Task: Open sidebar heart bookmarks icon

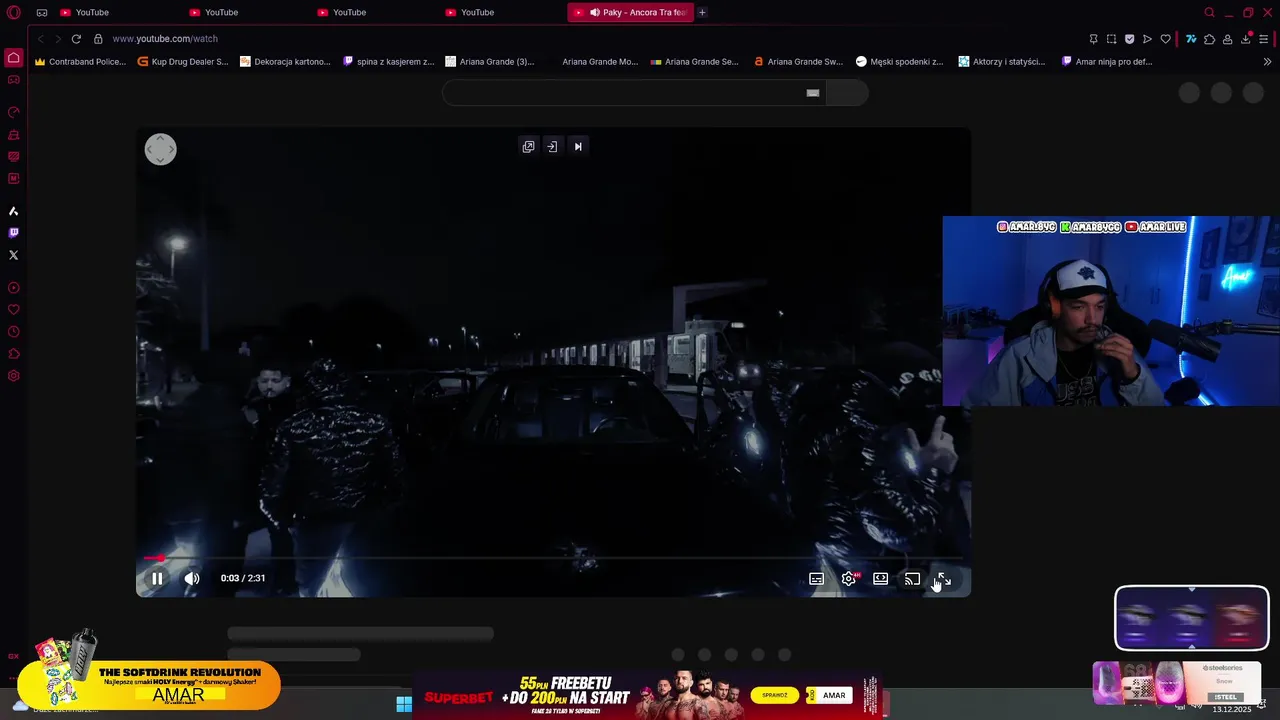Action: coord(13,310)
